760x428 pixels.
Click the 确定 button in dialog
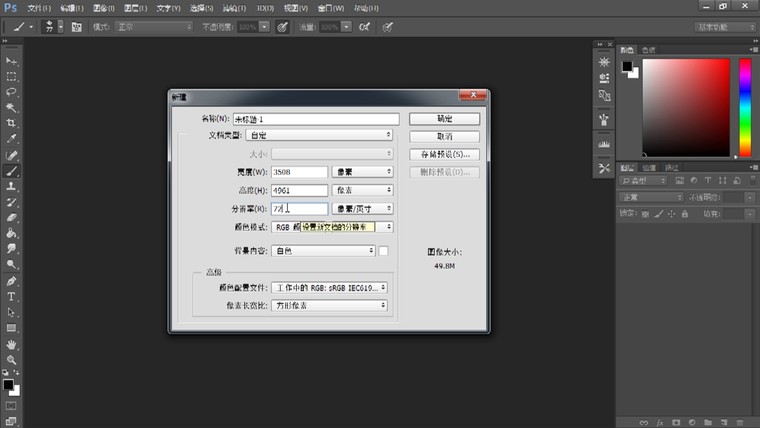pos(445,117)
